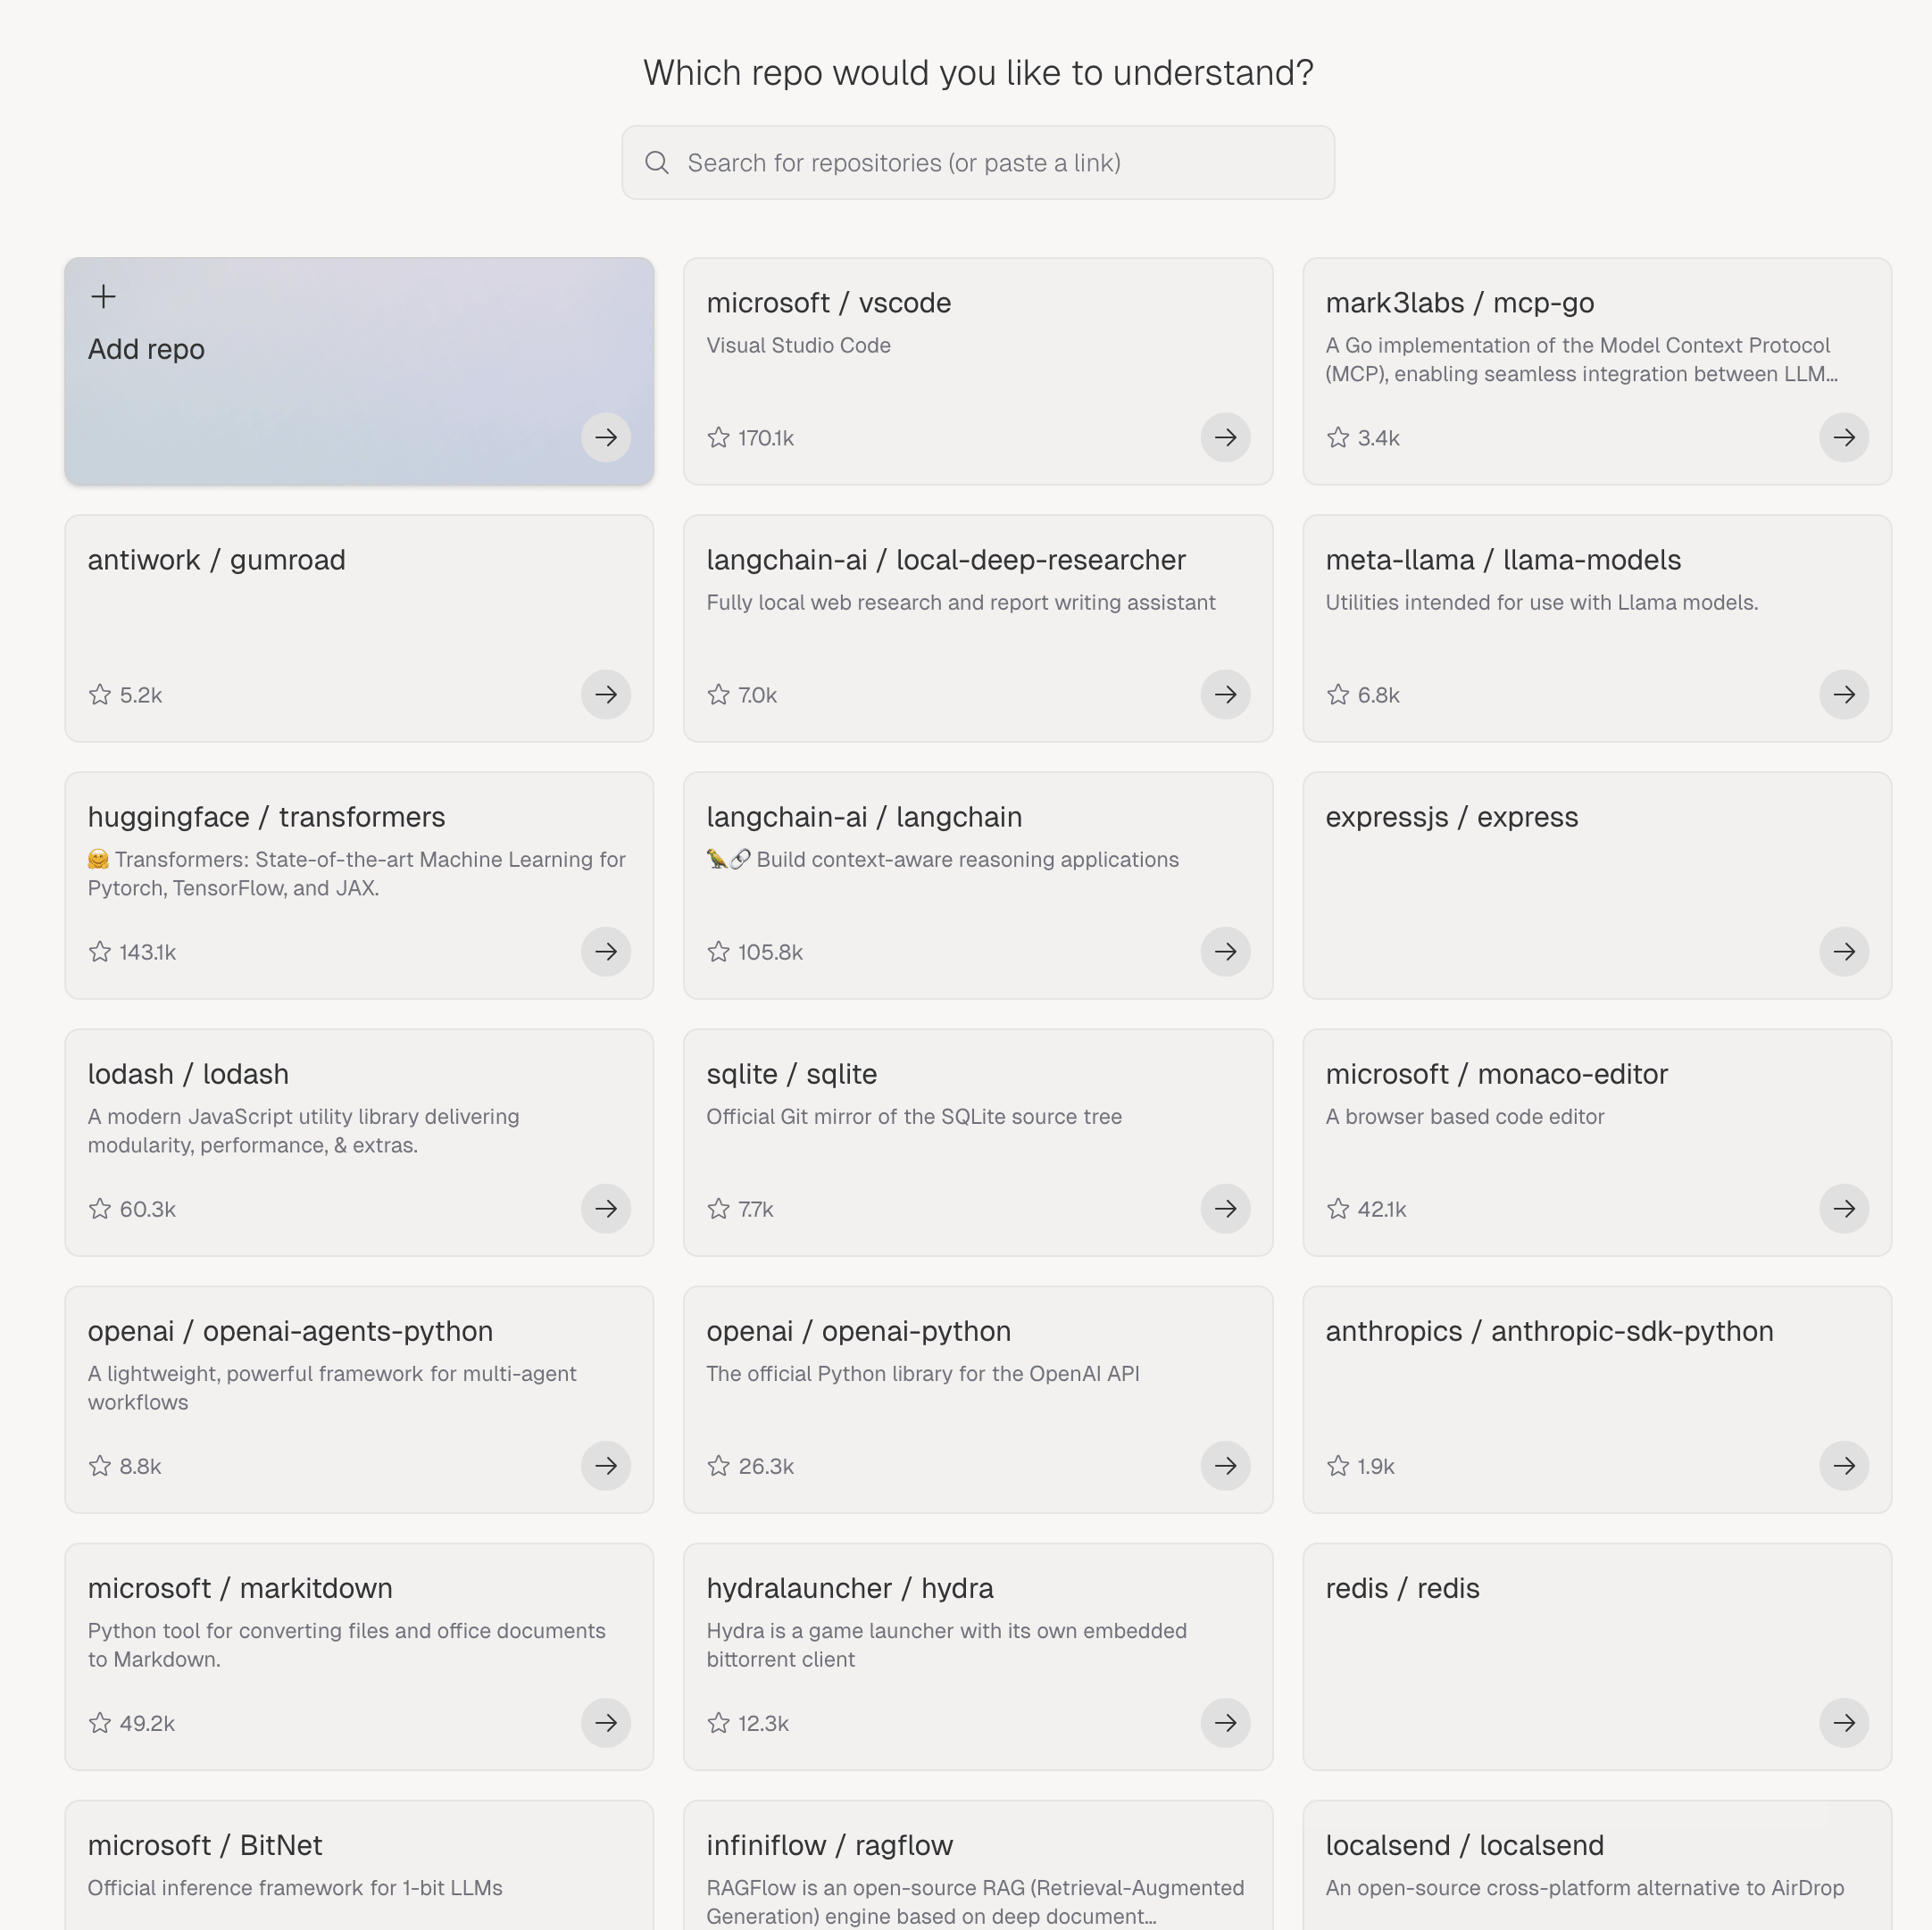
Task: Select the lodash / lodash repo card
Action: 359,1142
